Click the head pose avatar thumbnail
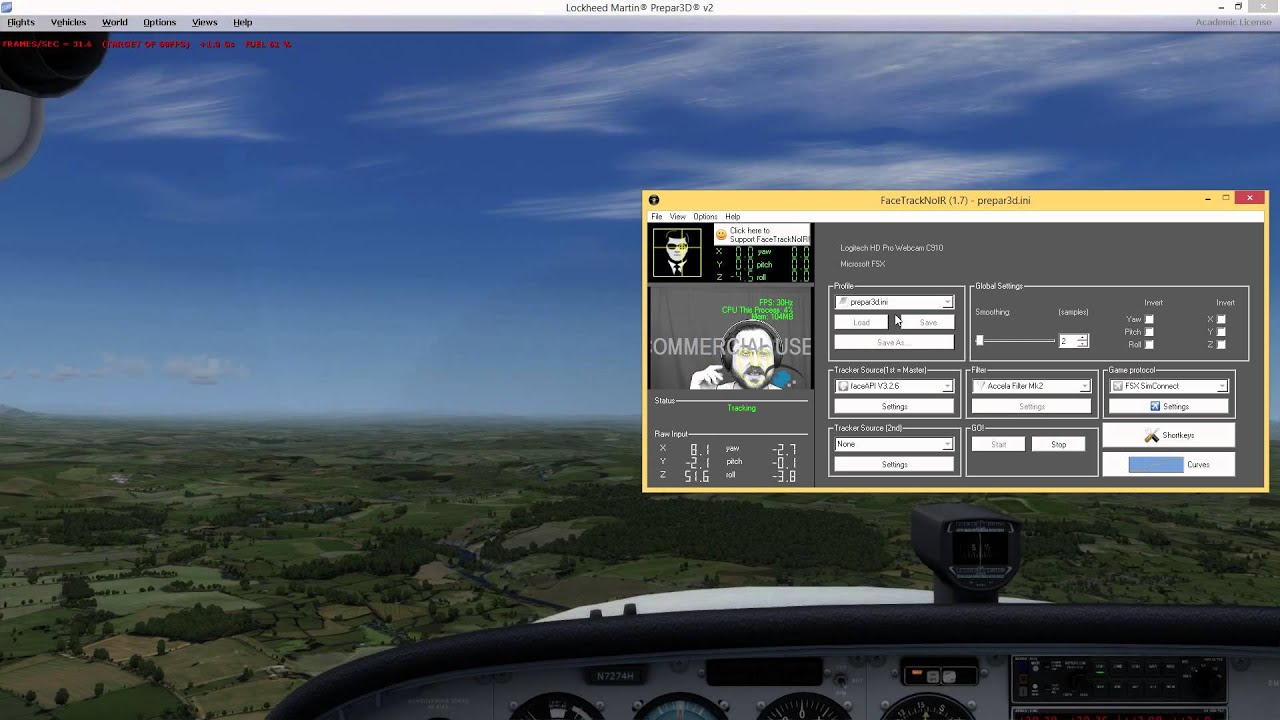The height and width of the screenshot is (720, 1280). point(677,253)
